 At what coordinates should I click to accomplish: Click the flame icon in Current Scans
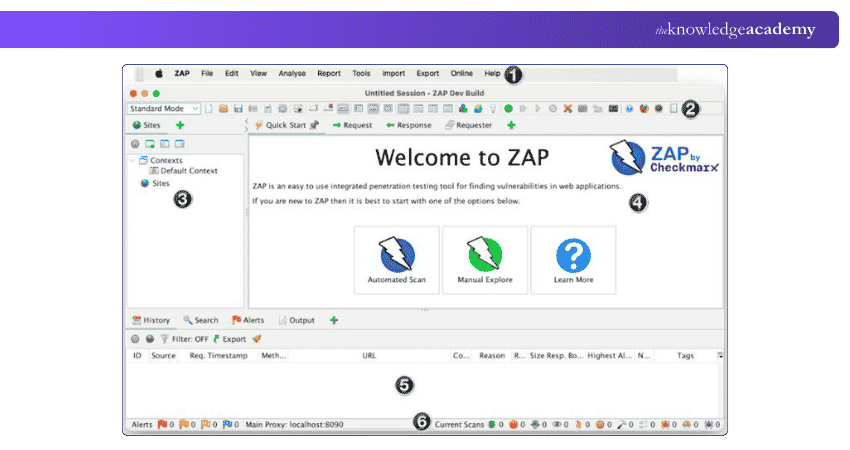coord(578,425)
